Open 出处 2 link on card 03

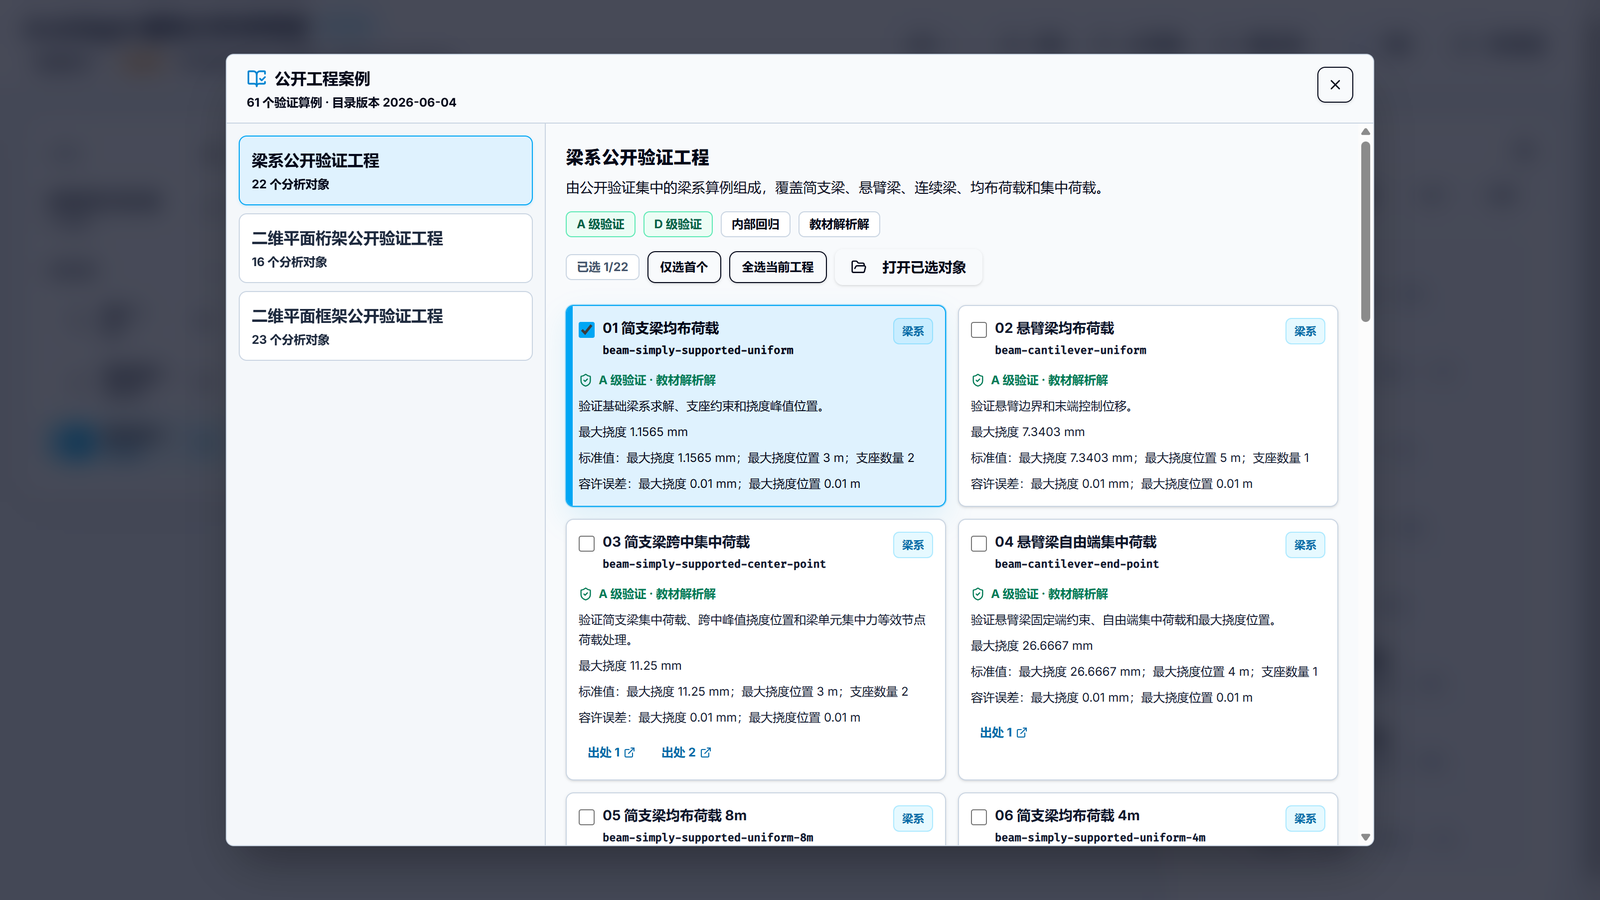686,752
